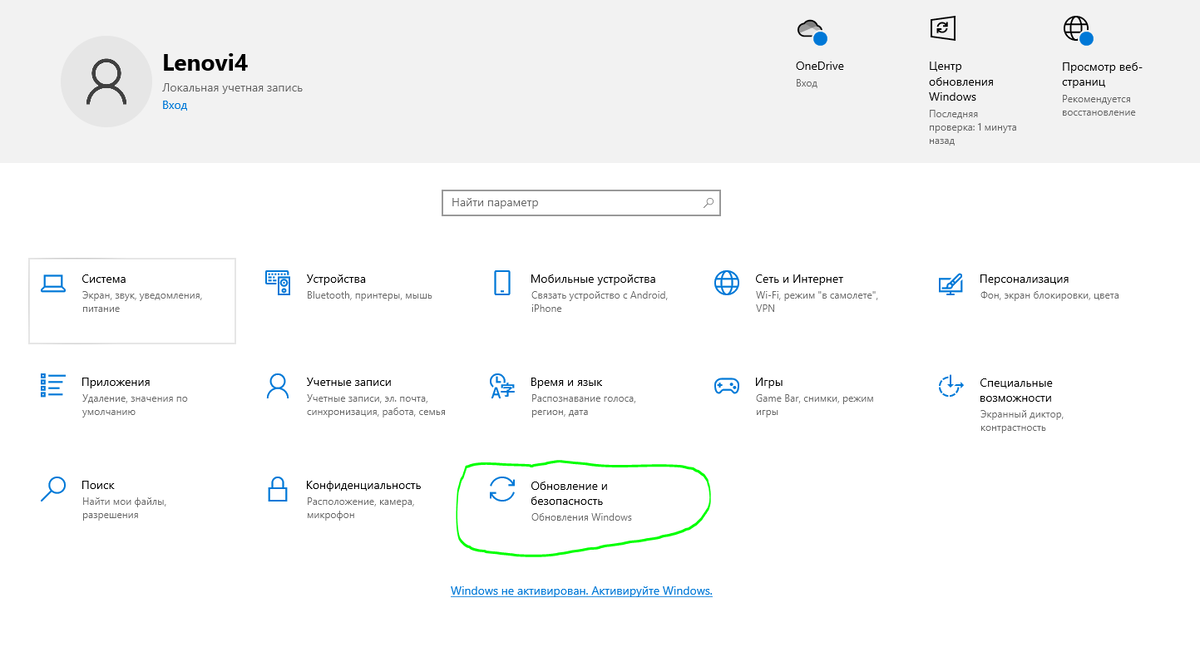Click Wi-Fi, режим "в самолете", VPN description
This screenshot has height=672, width=1200.
(816, 302)
